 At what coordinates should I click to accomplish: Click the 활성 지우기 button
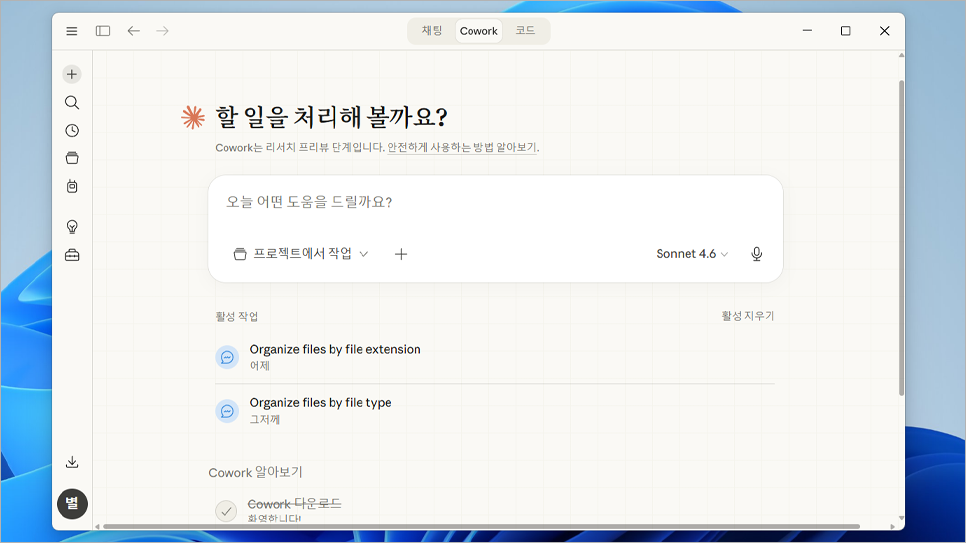click(747, 316)
